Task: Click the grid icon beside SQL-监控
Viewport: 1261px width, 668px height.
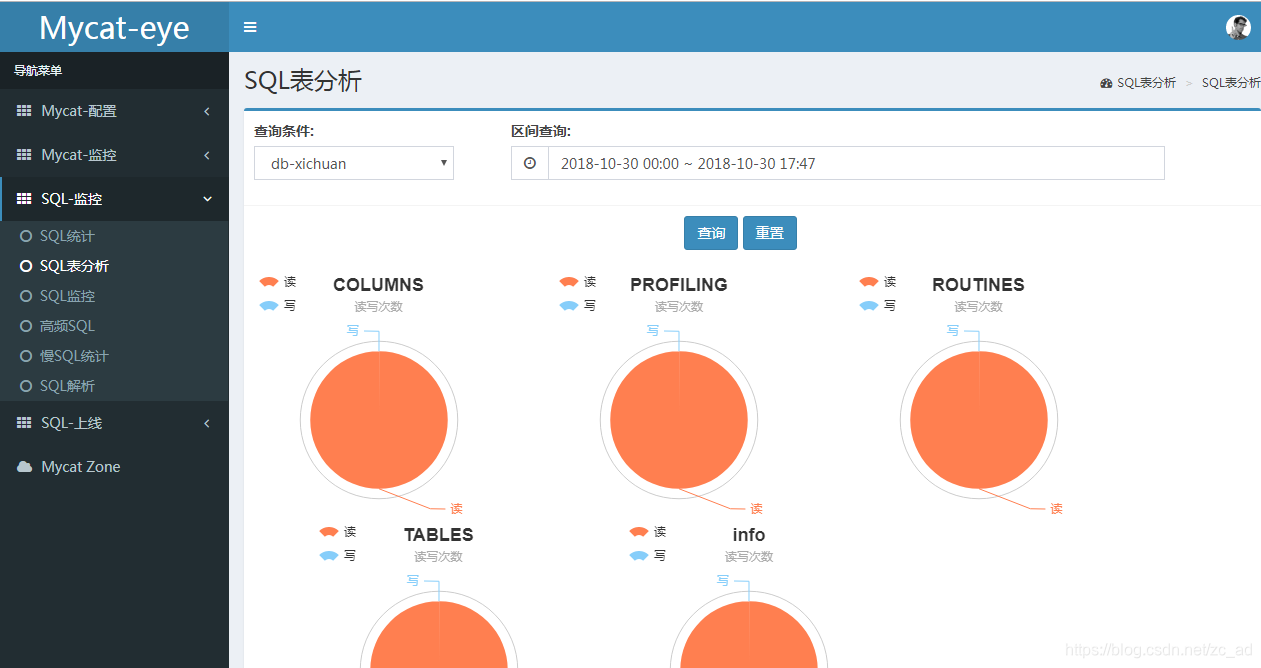Action: coord(24,199)
